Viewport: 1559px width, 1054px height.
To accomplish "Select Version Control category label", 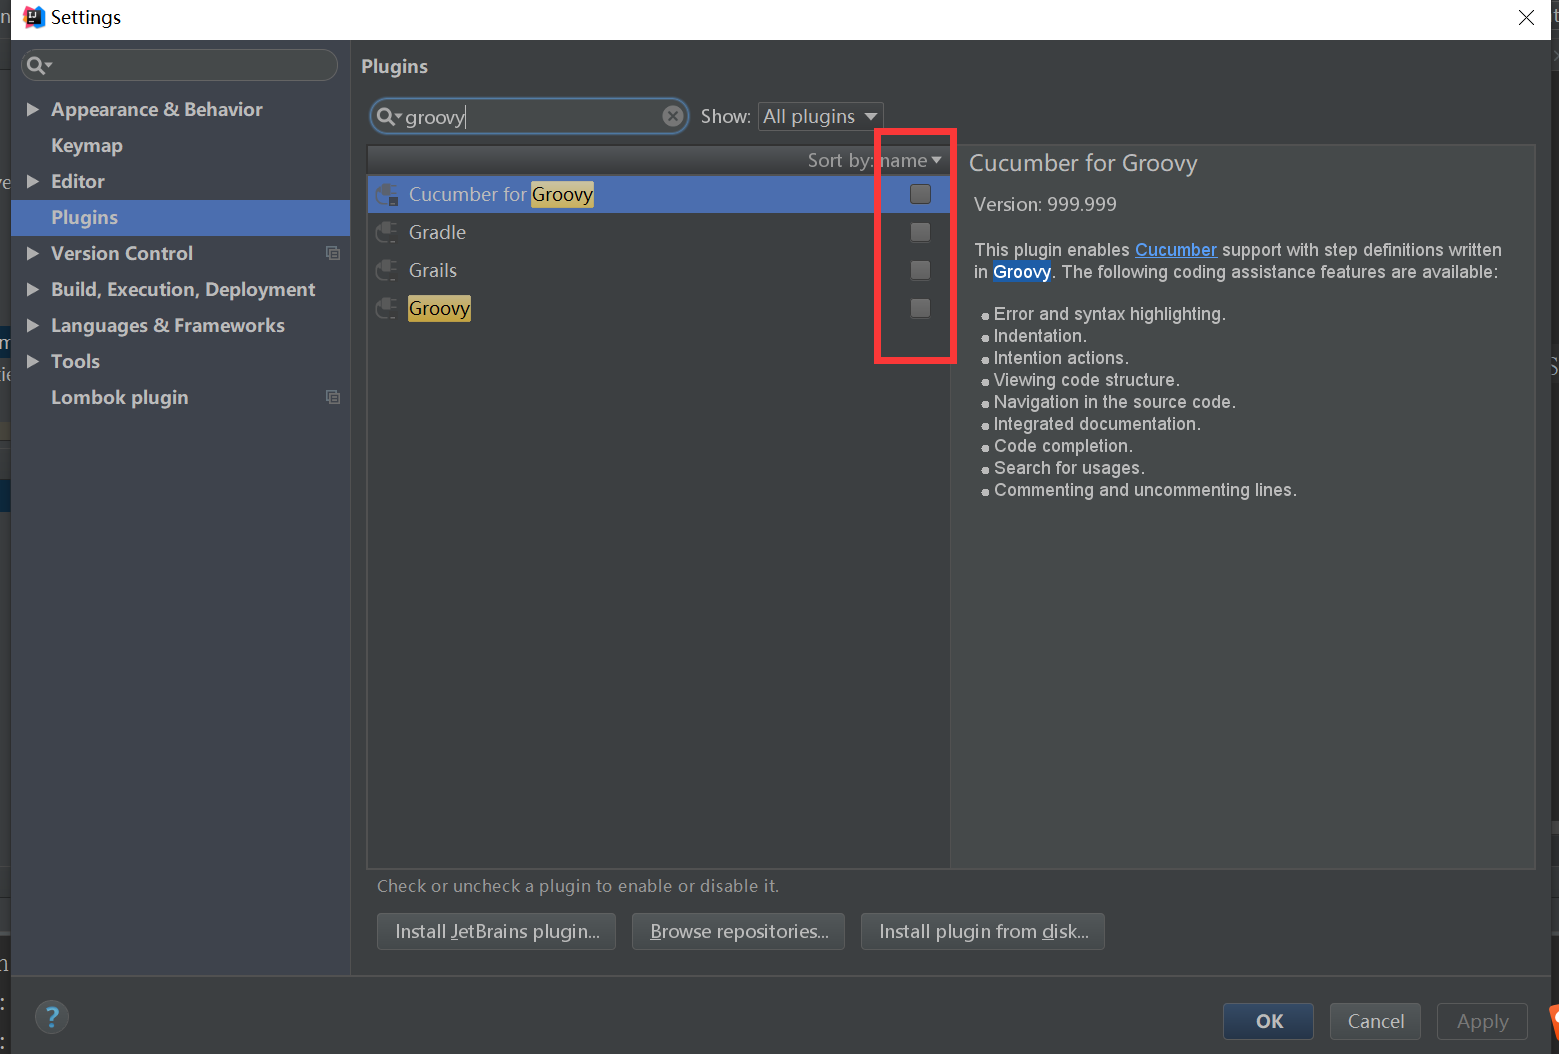I will 122,253.
